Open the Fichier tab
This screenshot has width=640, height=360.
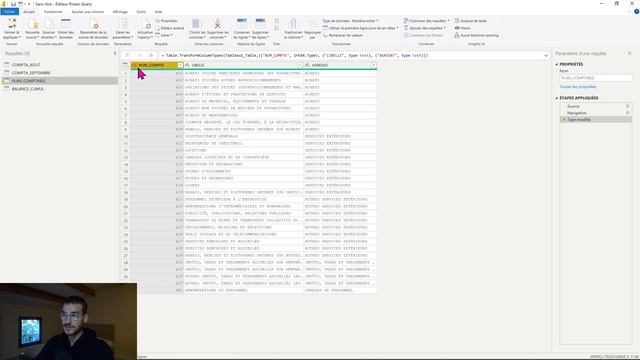pyautogui.click(x=9, y=12)
